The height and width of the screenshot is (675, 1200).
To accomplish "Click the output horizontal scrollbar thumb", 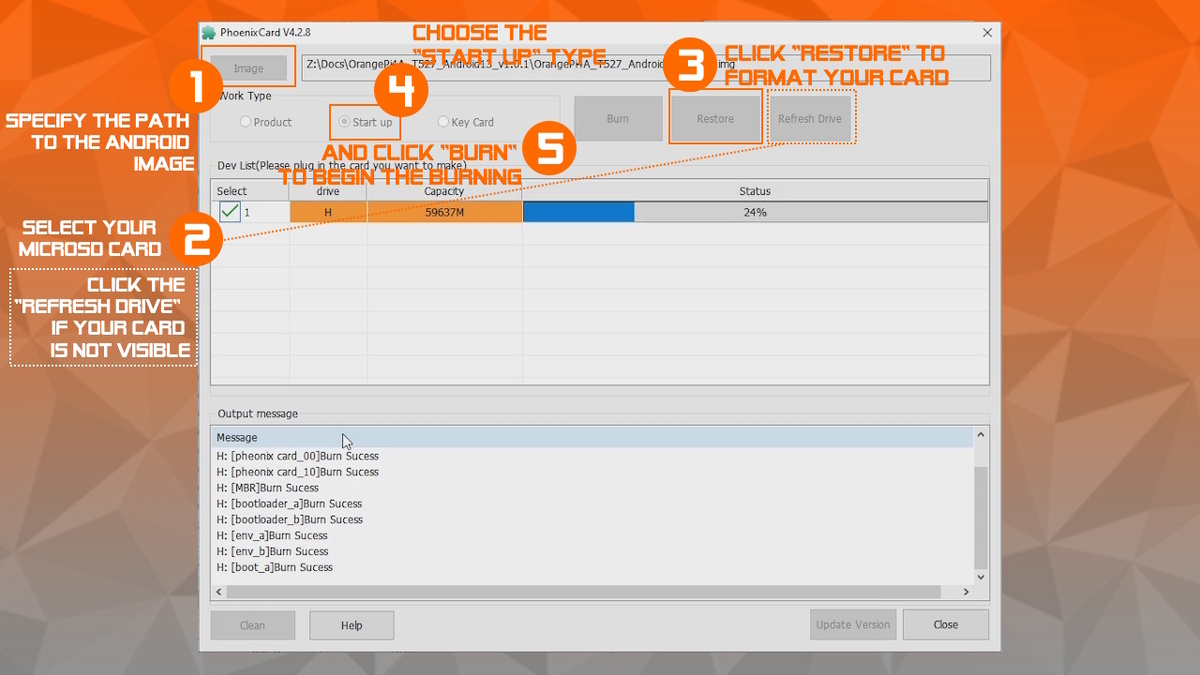I will click(584, 592).
